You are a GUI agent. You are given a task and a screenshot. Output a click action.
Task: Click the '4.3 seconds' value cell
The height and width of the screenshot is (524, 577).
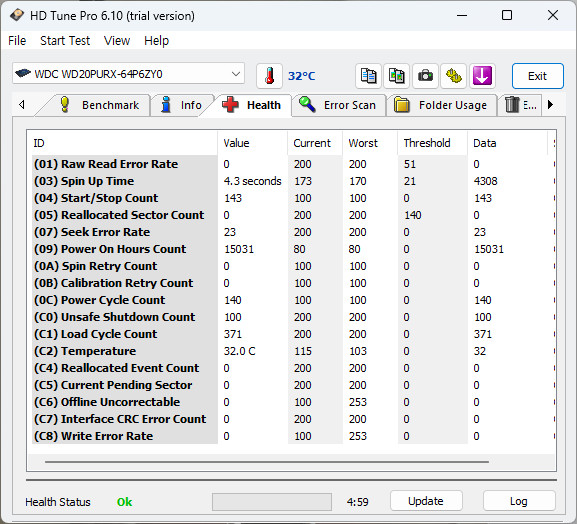pyautogui.click(x=252, y=181)
